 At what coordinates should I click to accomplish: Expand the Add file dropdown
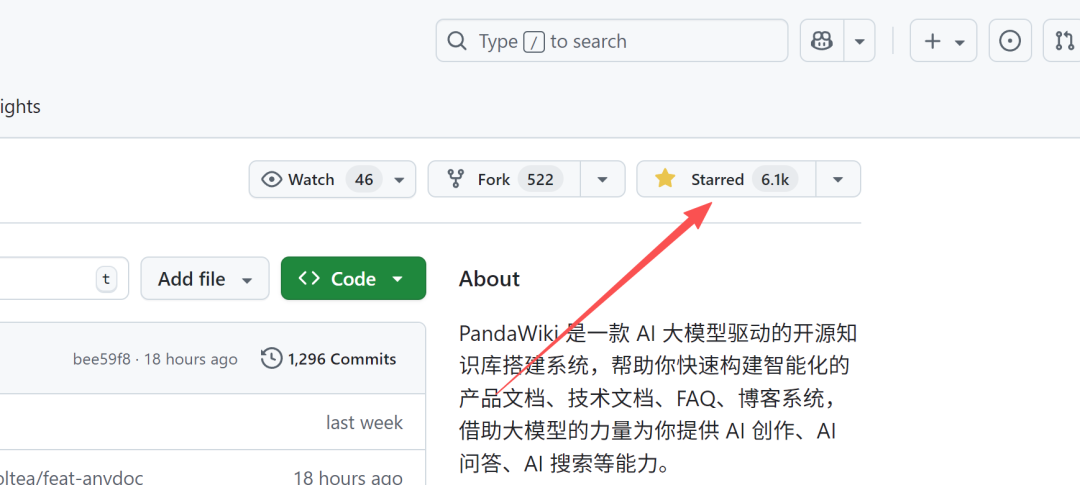point(204,279)
